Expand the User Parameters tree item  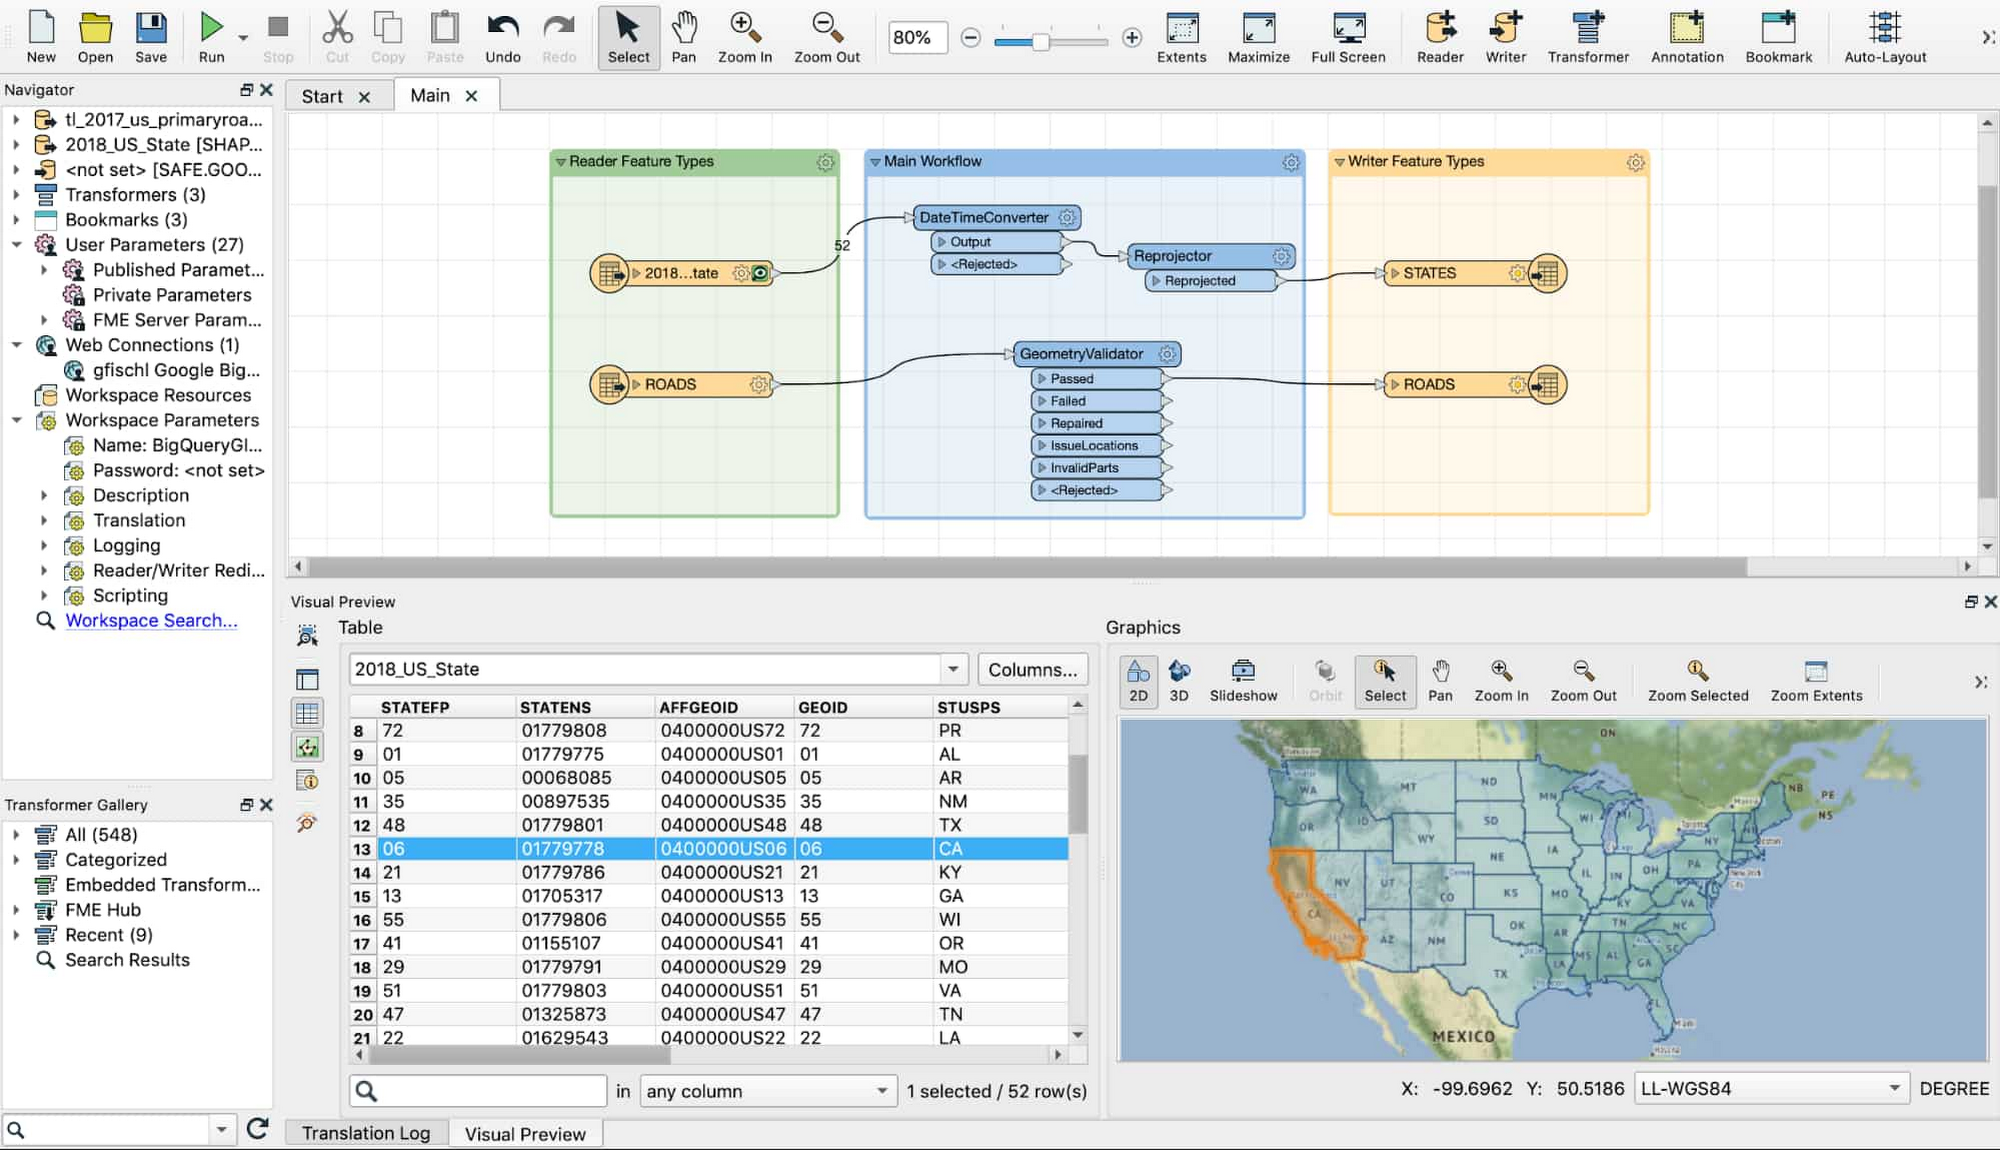(x=15, y=245)
